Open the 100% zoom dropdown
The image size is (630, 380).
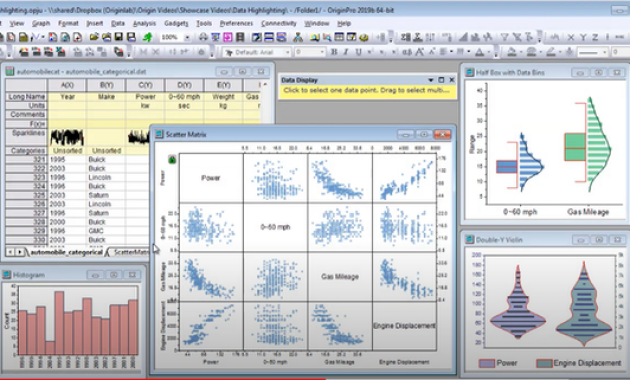coord(187,37)
